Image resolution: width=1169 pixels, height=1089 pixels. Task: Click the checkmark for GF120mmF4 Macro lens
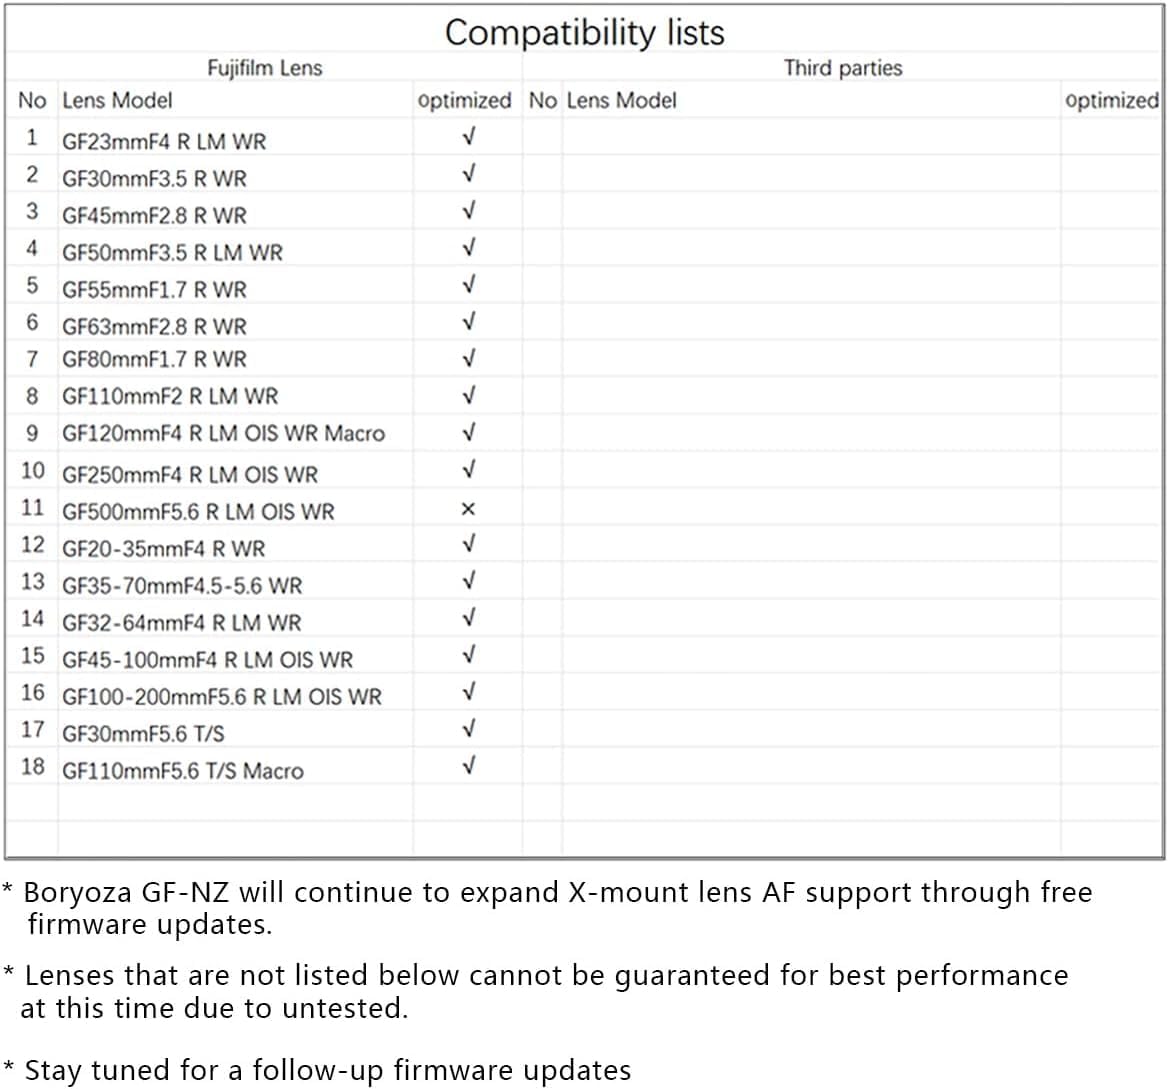click(x=468, y=432)
